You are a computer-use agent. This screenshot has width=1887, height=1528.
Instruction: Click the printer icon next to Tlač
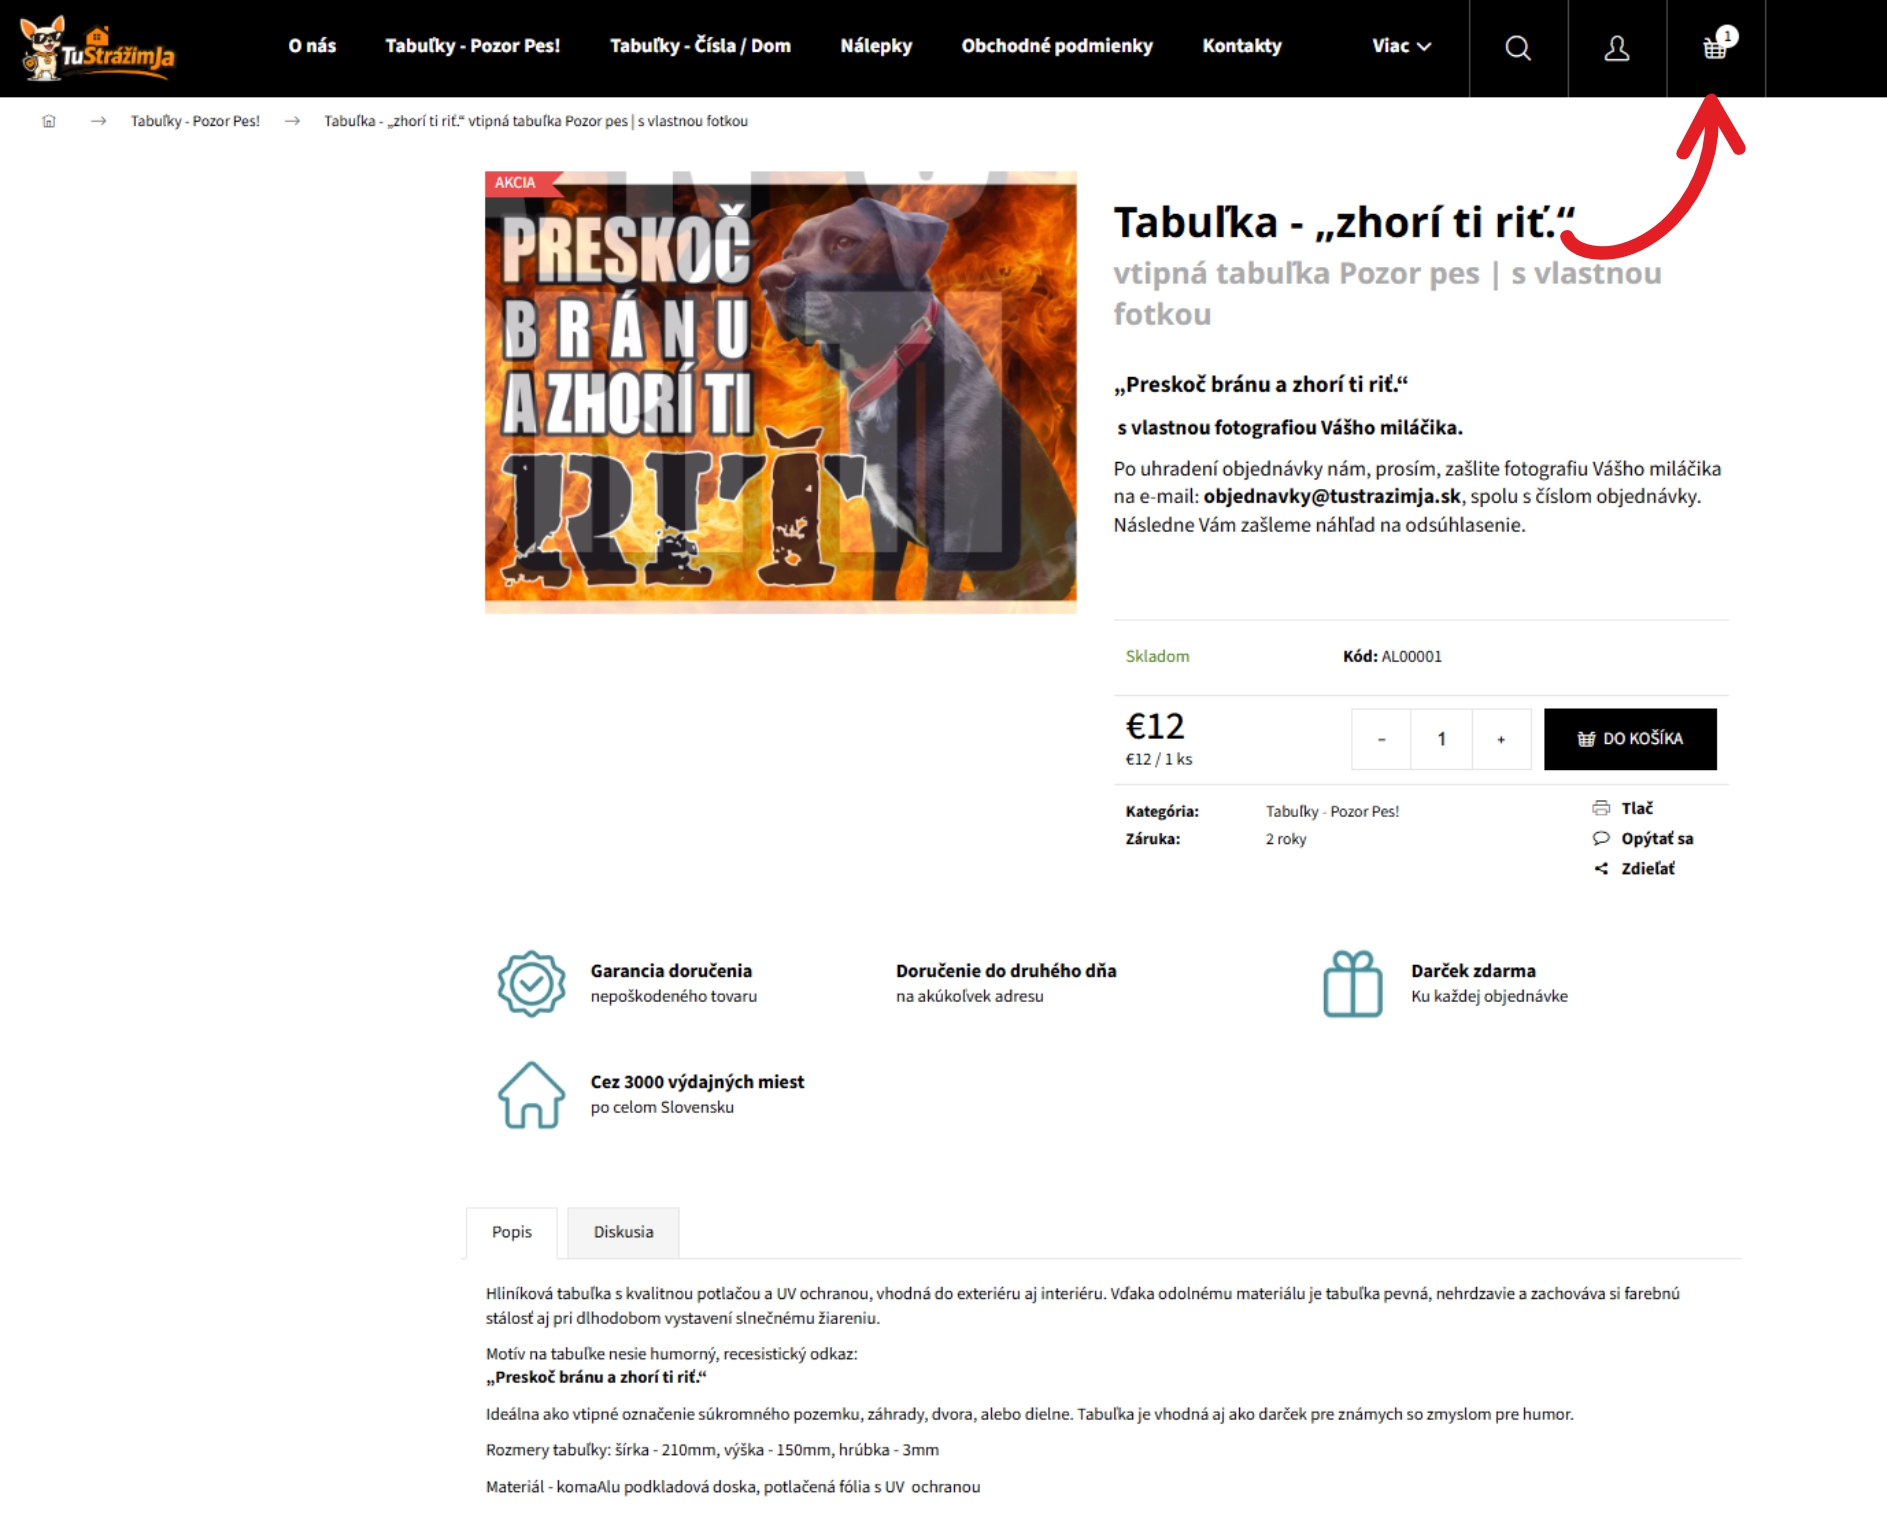tap(1601, 808)
